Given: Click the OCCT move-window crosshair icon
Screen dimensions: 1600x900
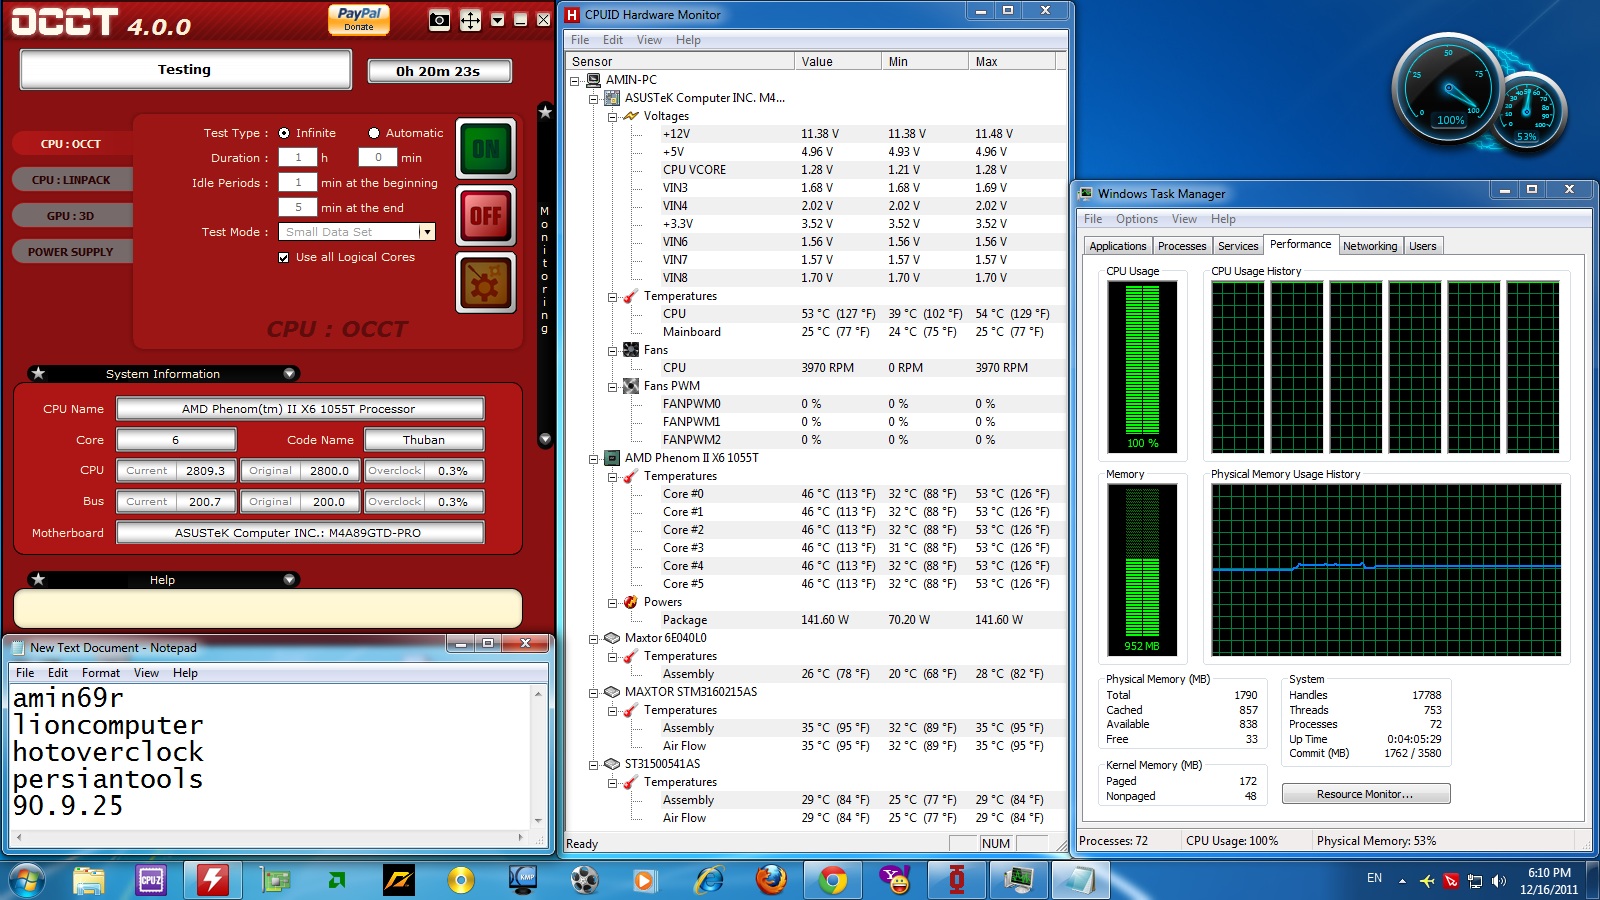Looking at the screenshot, I should (x=470, y=20).
